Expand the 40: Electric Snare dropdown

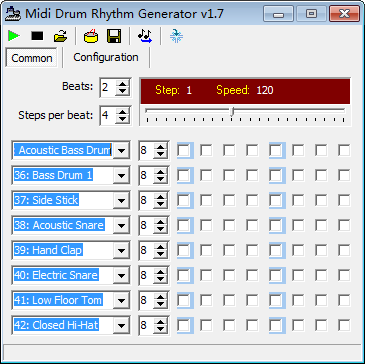pos(121,276)
